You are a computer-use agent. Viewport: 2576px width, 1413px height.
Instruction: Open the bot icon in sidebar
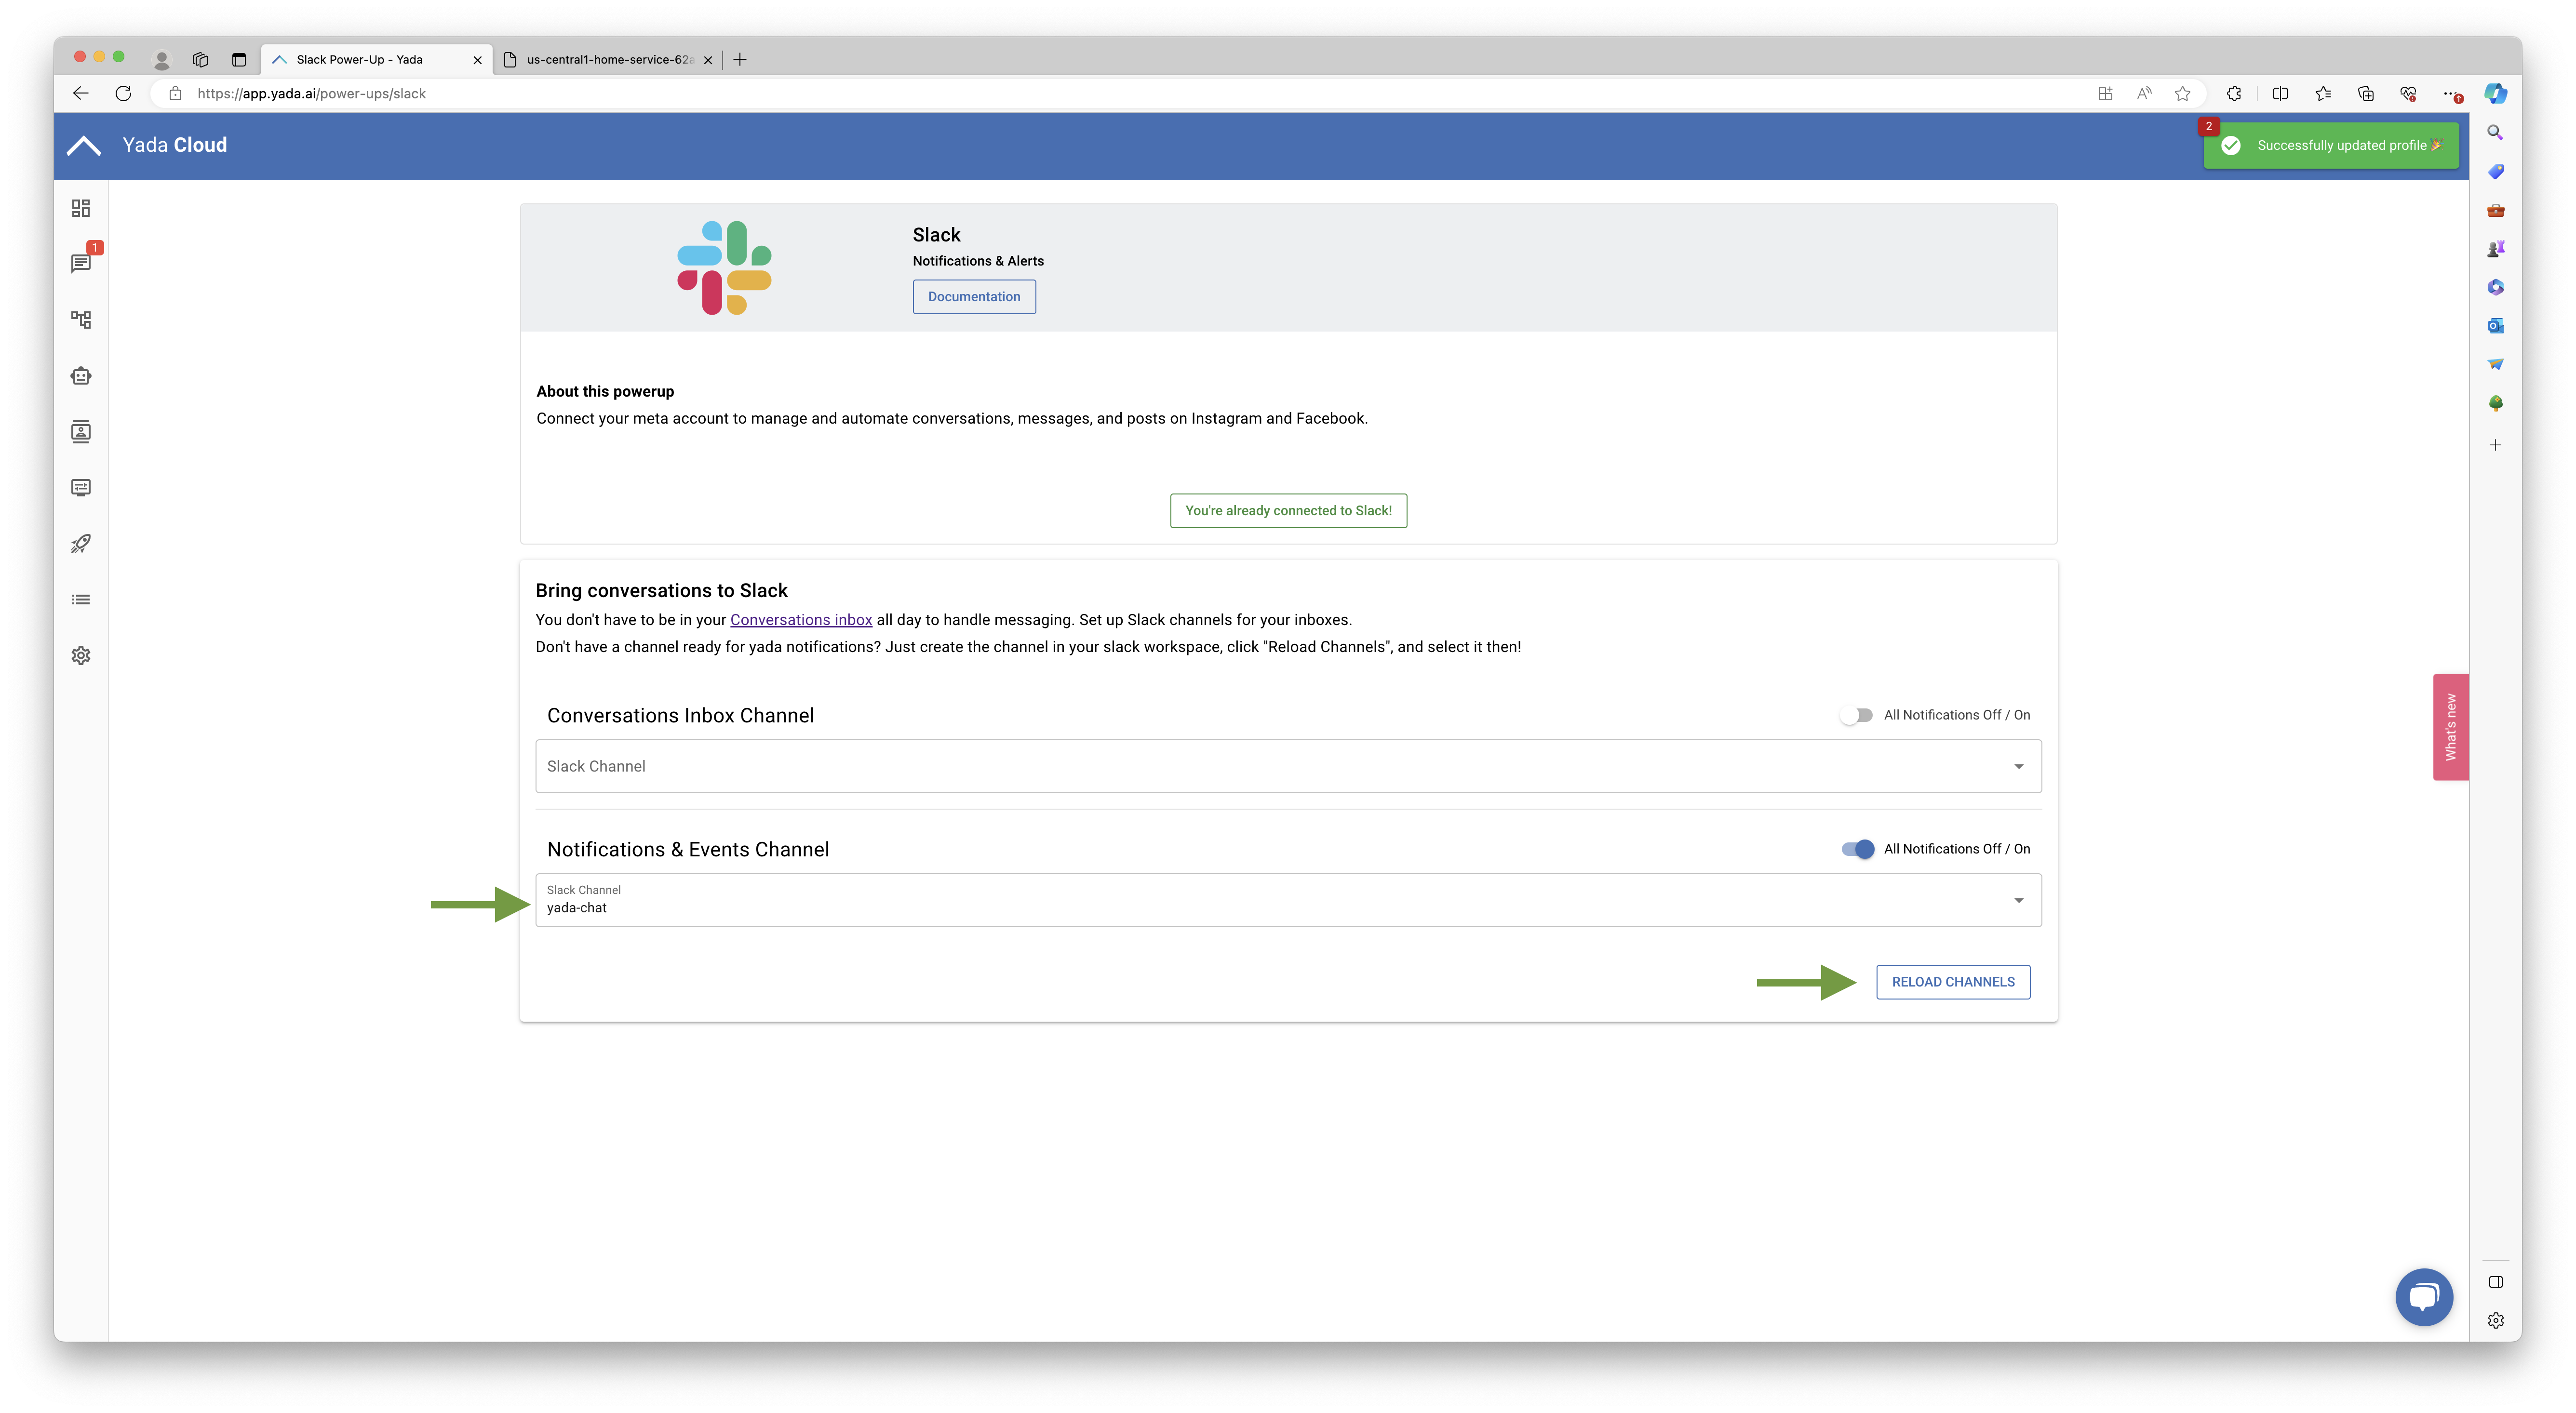[81, 376]
